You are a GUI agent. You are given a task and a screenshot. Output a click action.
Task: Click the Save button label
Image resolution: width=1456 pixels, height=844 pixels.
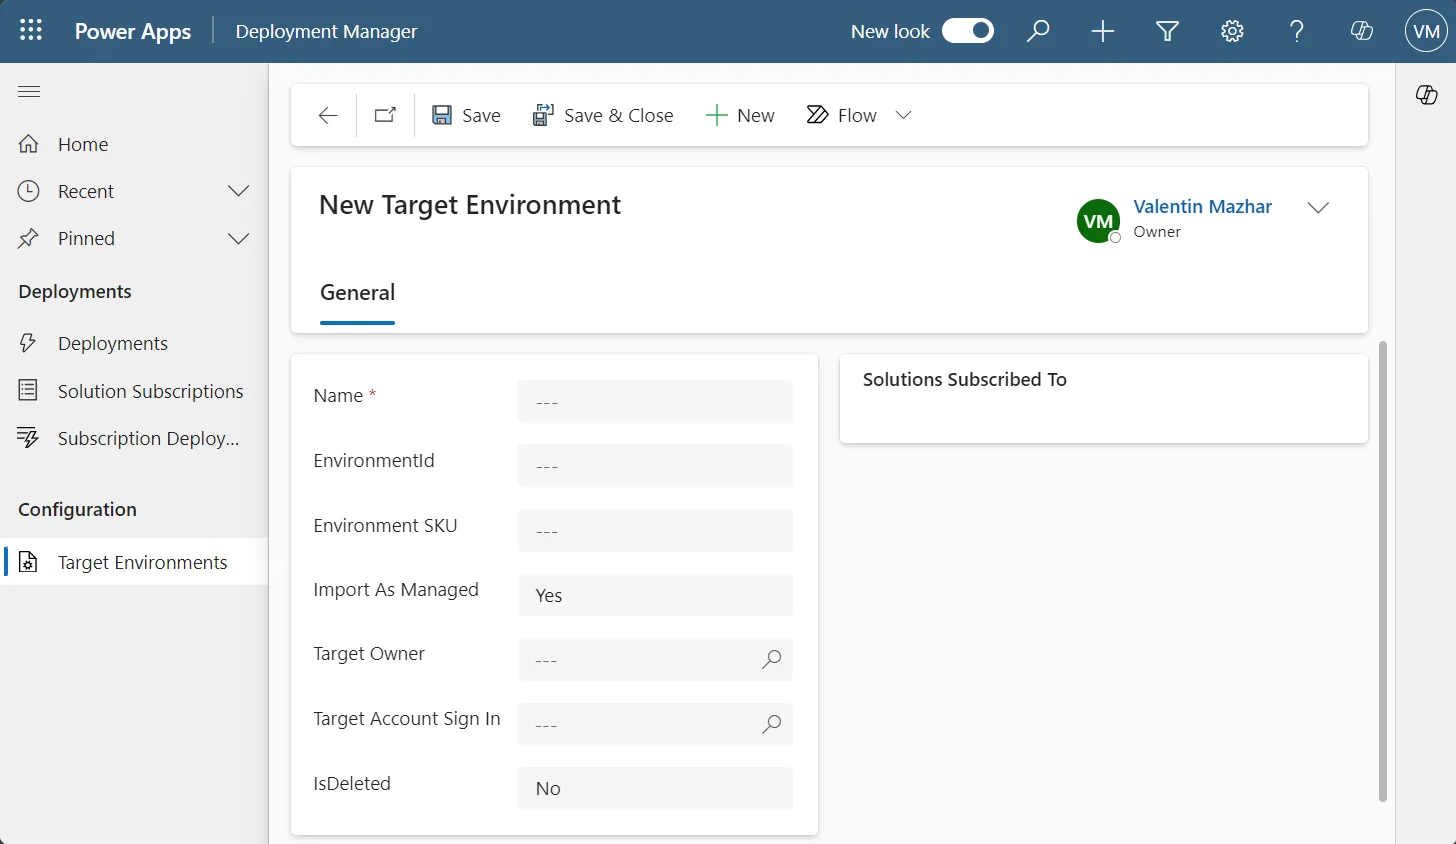[x=481, y=116]
